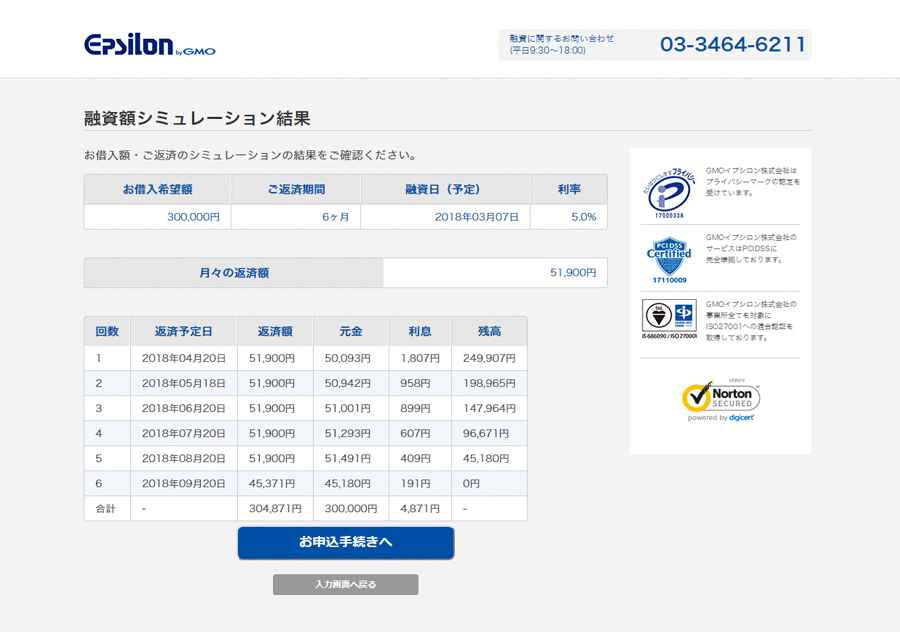The image size is (900, 632).
Task: Click the ISO 27001 certification badge
Action: tap(669, 319)
